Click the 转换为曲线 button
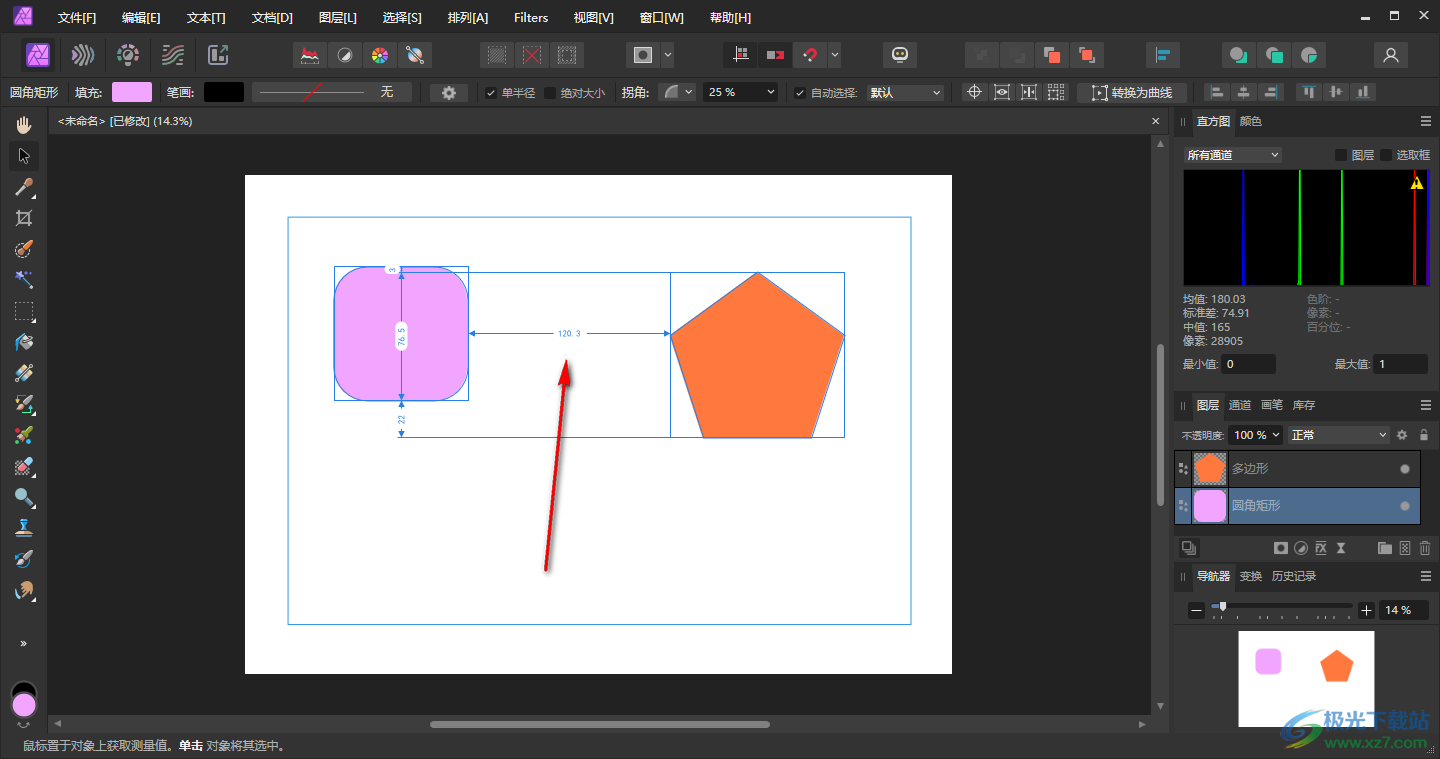The image size is (1440, 759). point(1132,92)
